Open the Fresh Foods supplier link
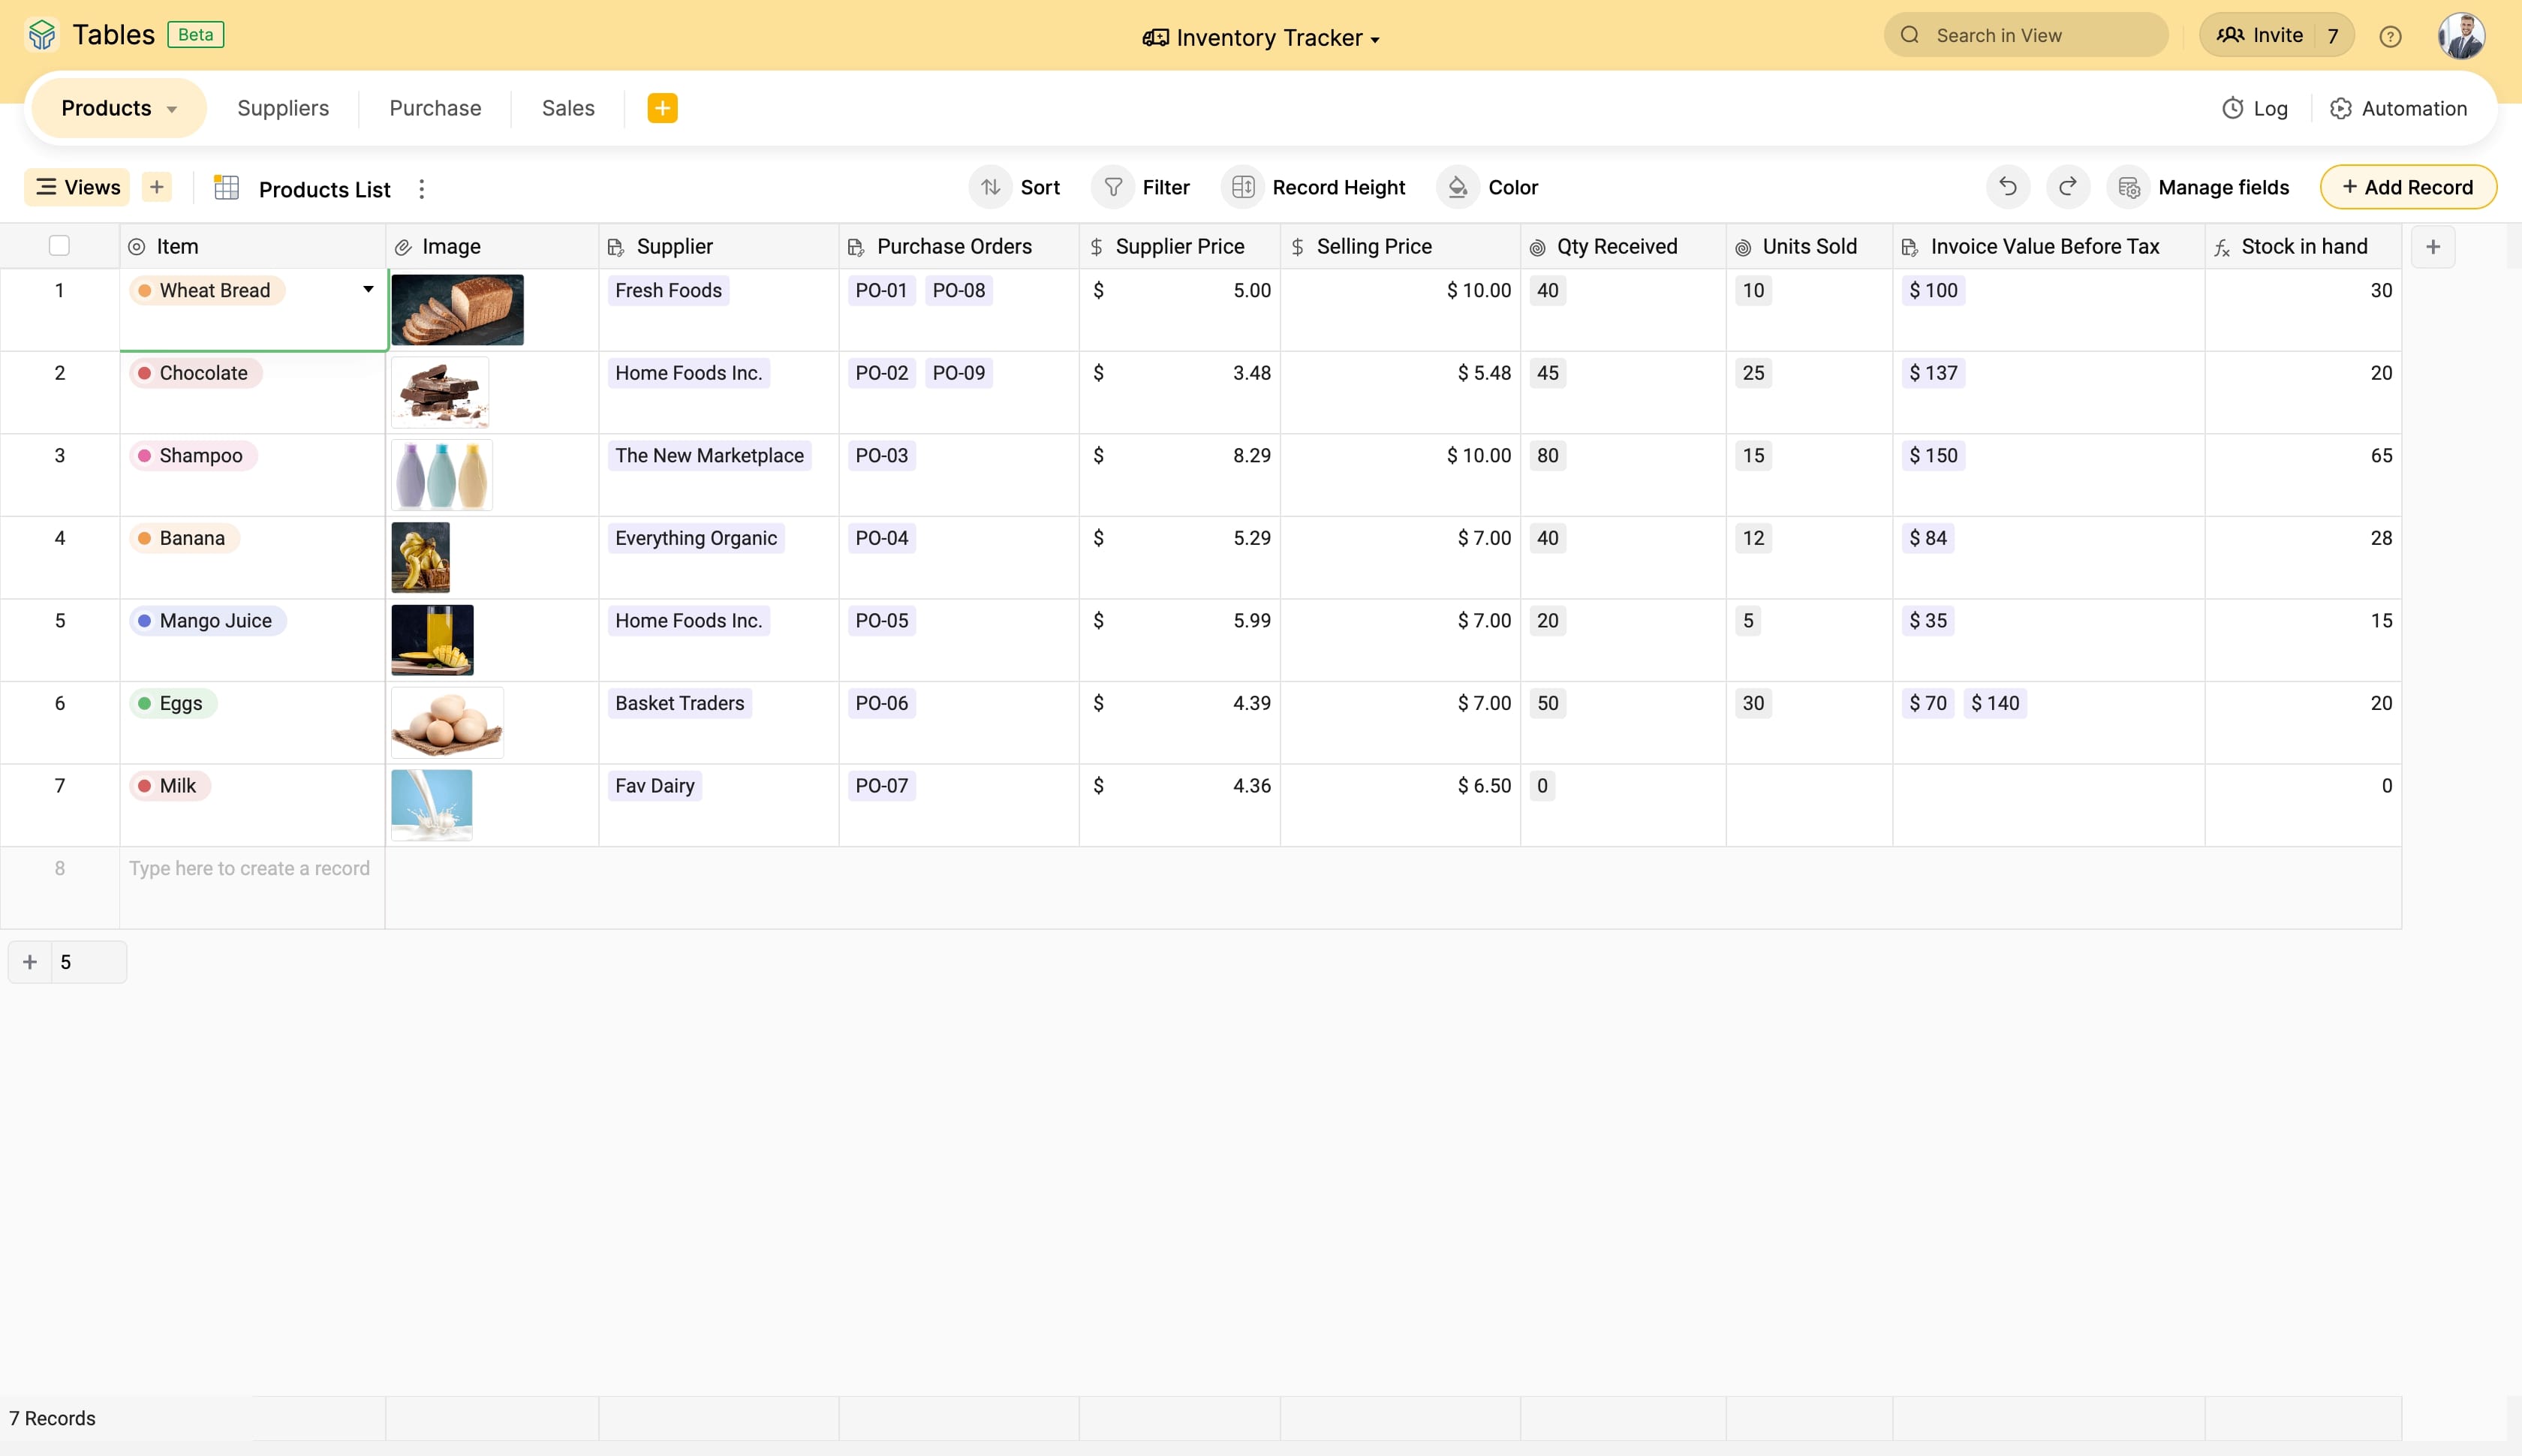 [x=668, y=290]
